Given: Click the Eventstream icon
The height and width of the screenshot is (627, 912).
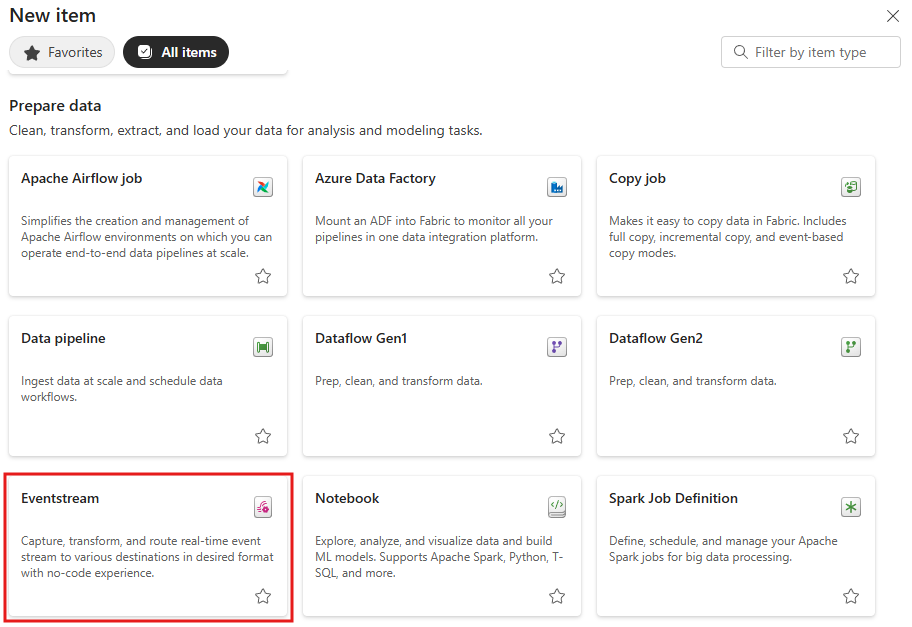Looking at the screenshot, I should pyautogui.click(x=263, y=507).
